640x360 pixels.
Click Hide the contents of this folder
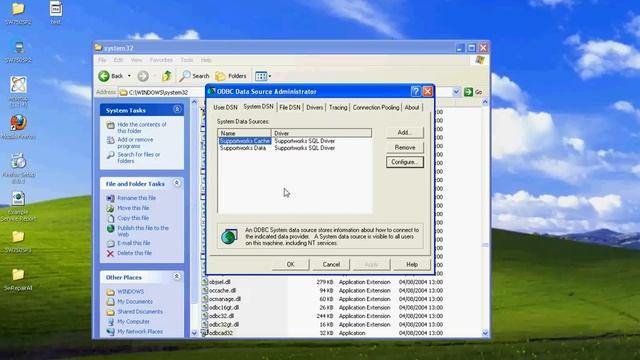tap(142, 128)
